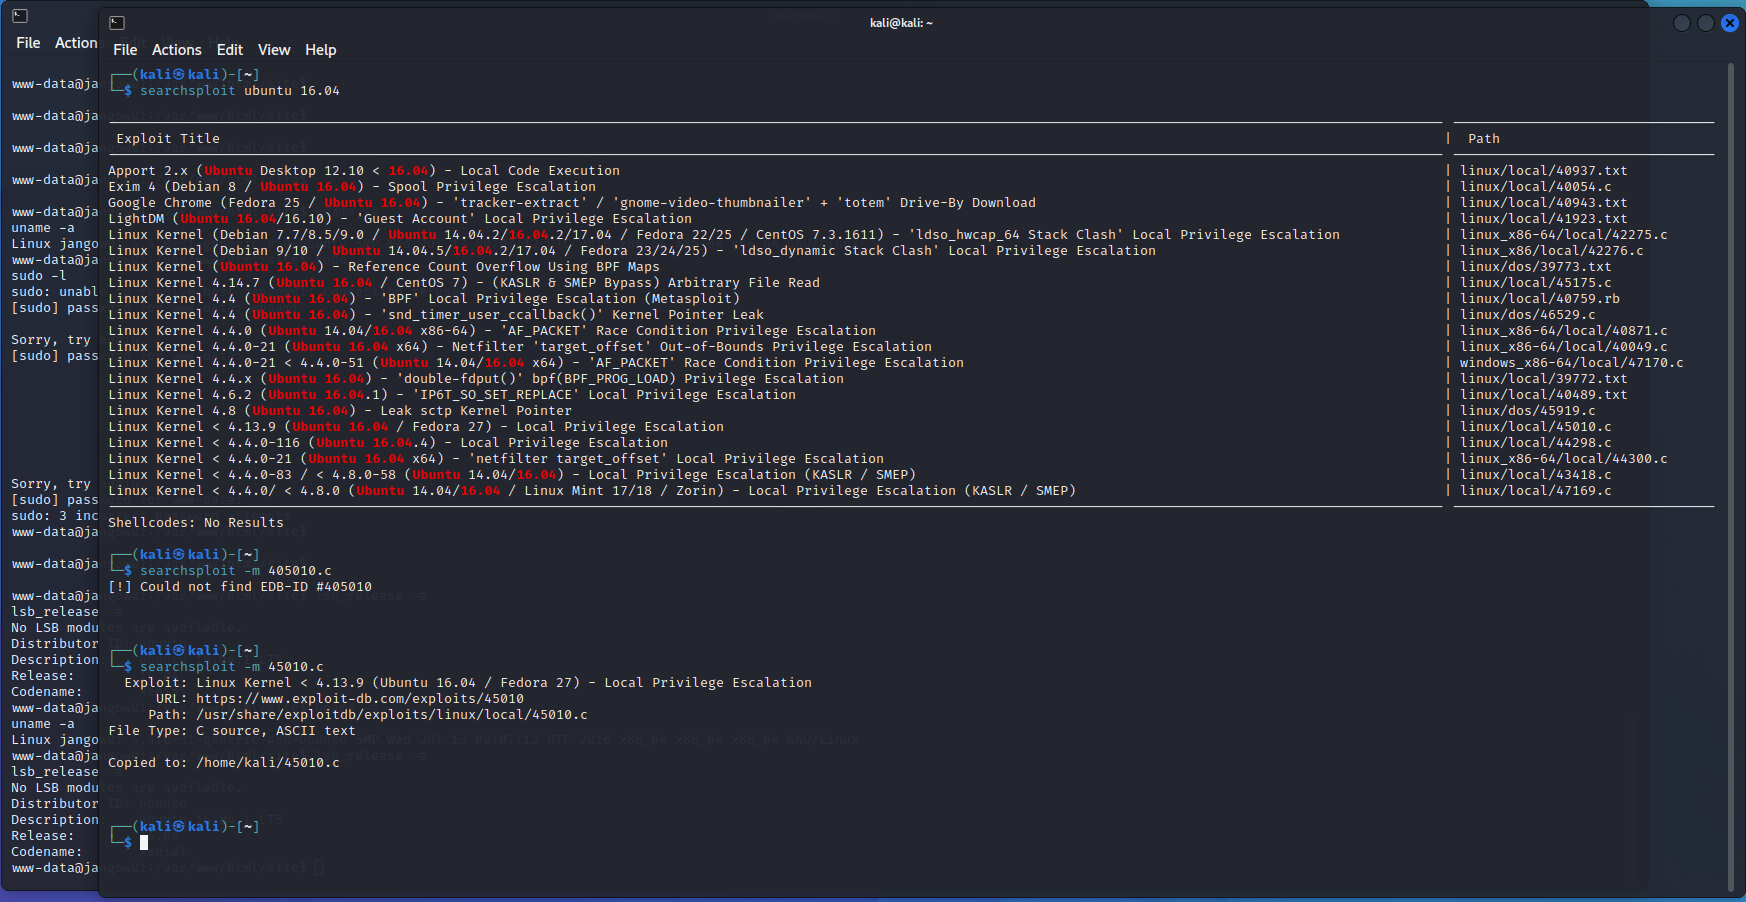Click 'sudo -l' line in background terminal
Screen dimensions: 1746x902
click(x=39, y=276)
